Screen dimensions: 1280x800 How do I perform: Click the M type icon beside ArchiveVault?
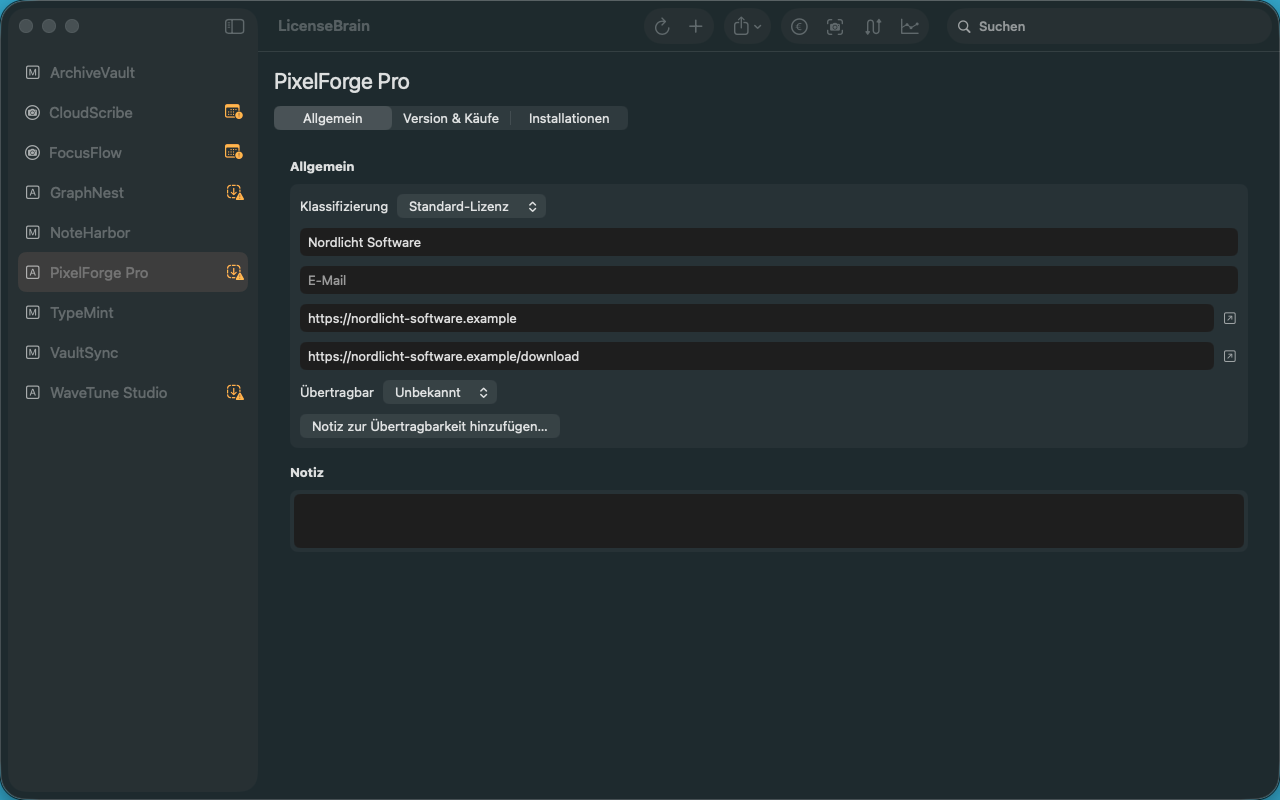(x=33, y=73)
